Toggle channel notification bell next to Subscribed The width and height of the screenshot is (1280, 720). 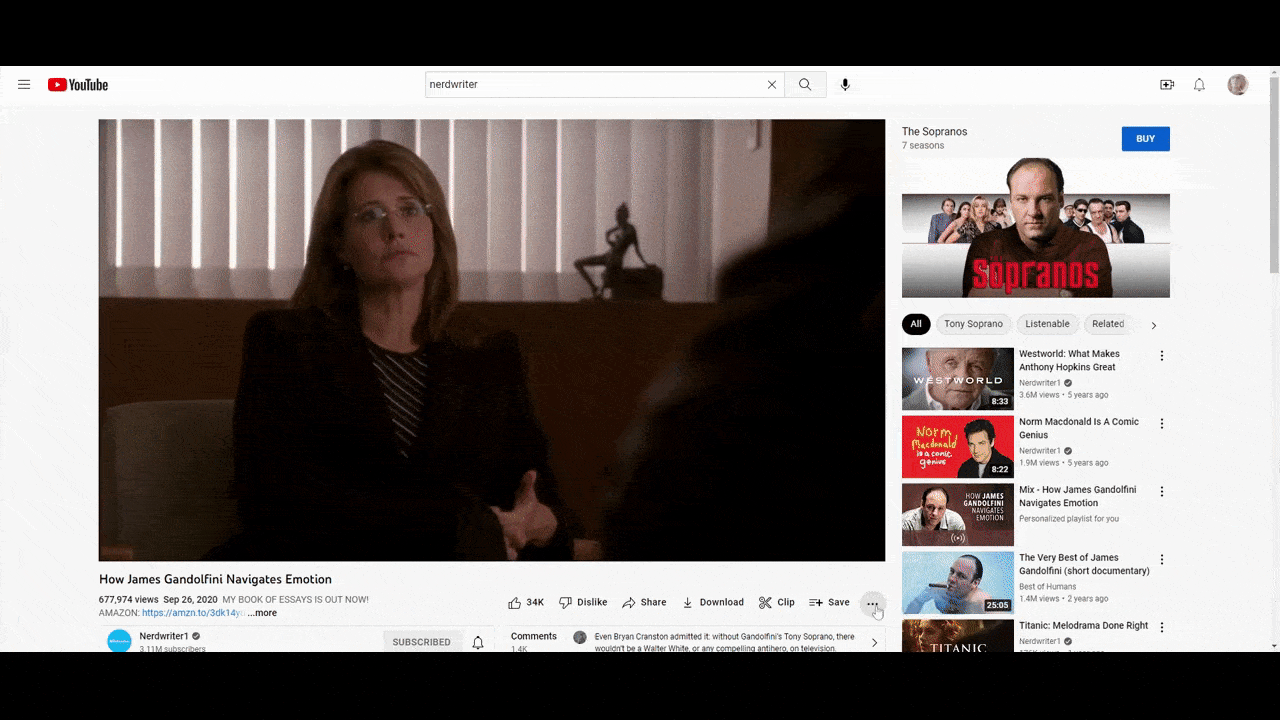pyautogui.click(x=478, y=642)
